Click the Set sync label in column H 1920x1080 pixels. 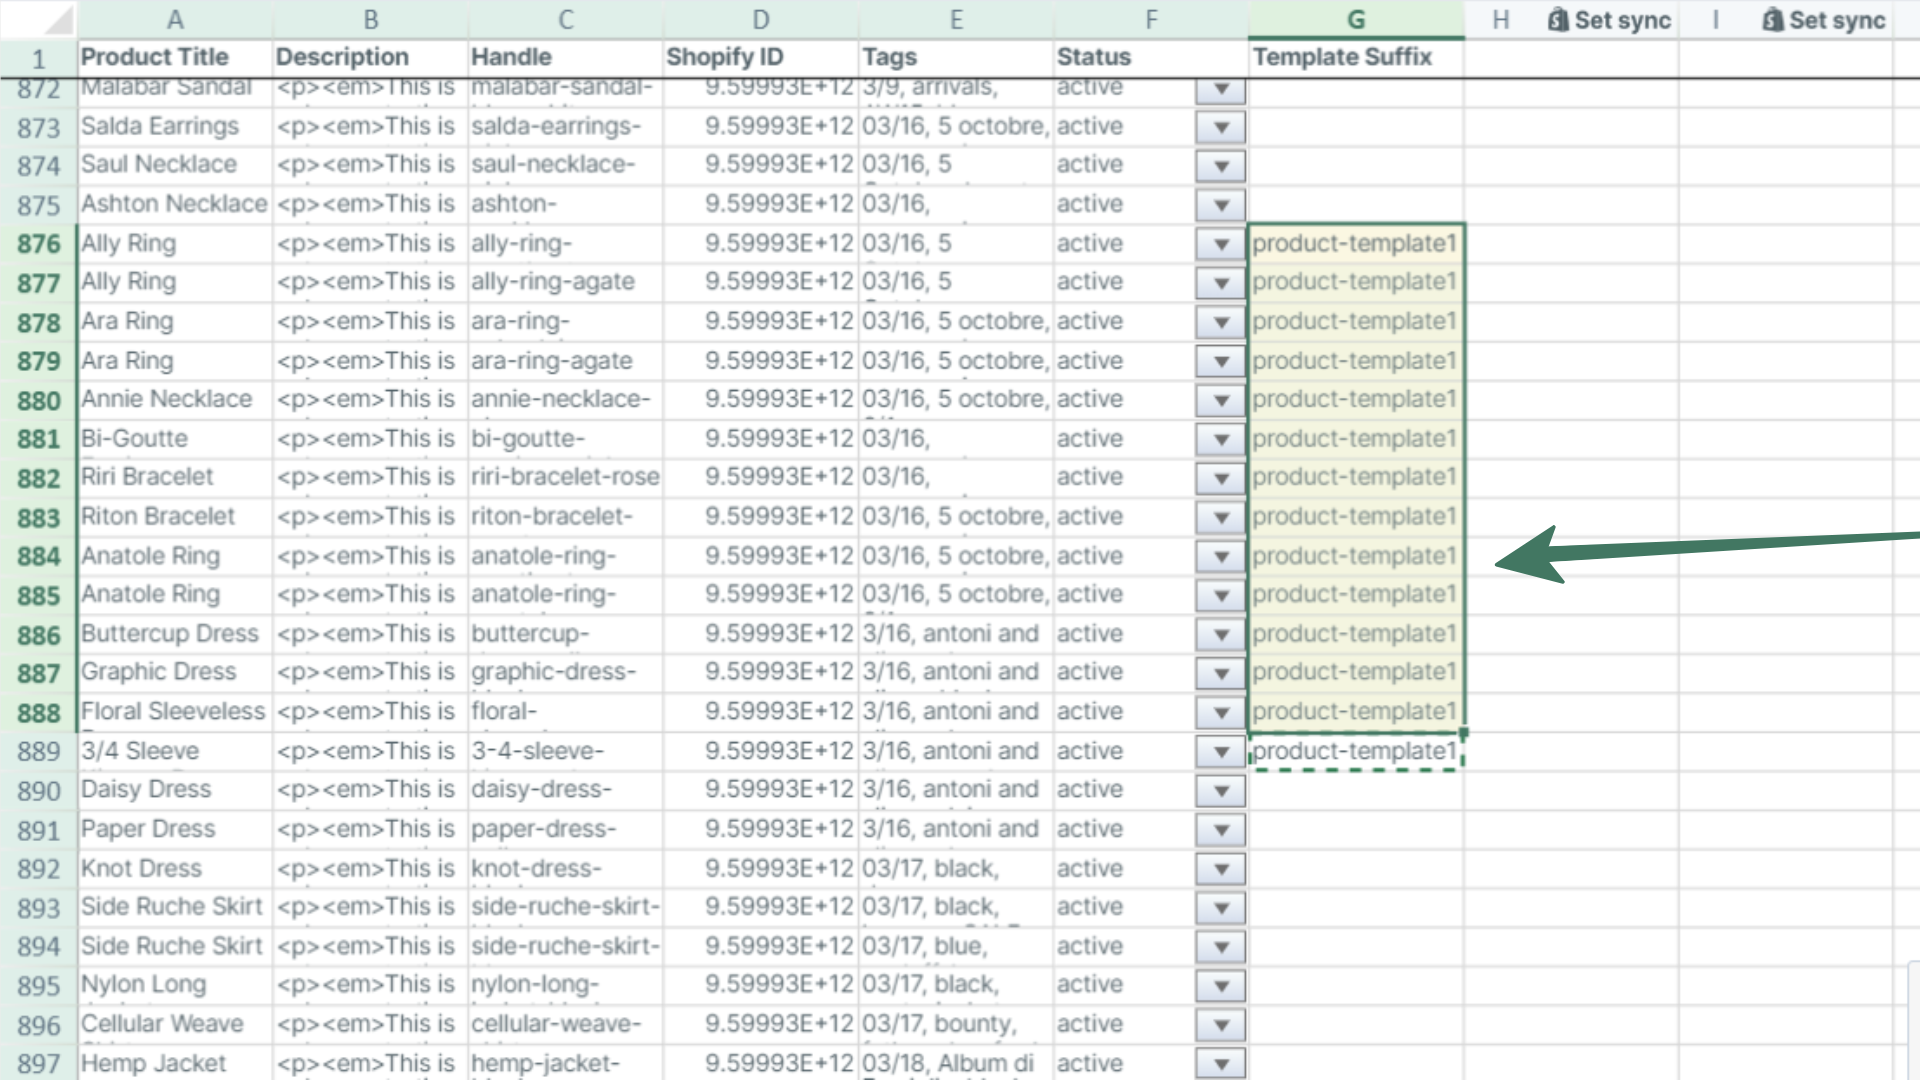tap(1622, 20)
